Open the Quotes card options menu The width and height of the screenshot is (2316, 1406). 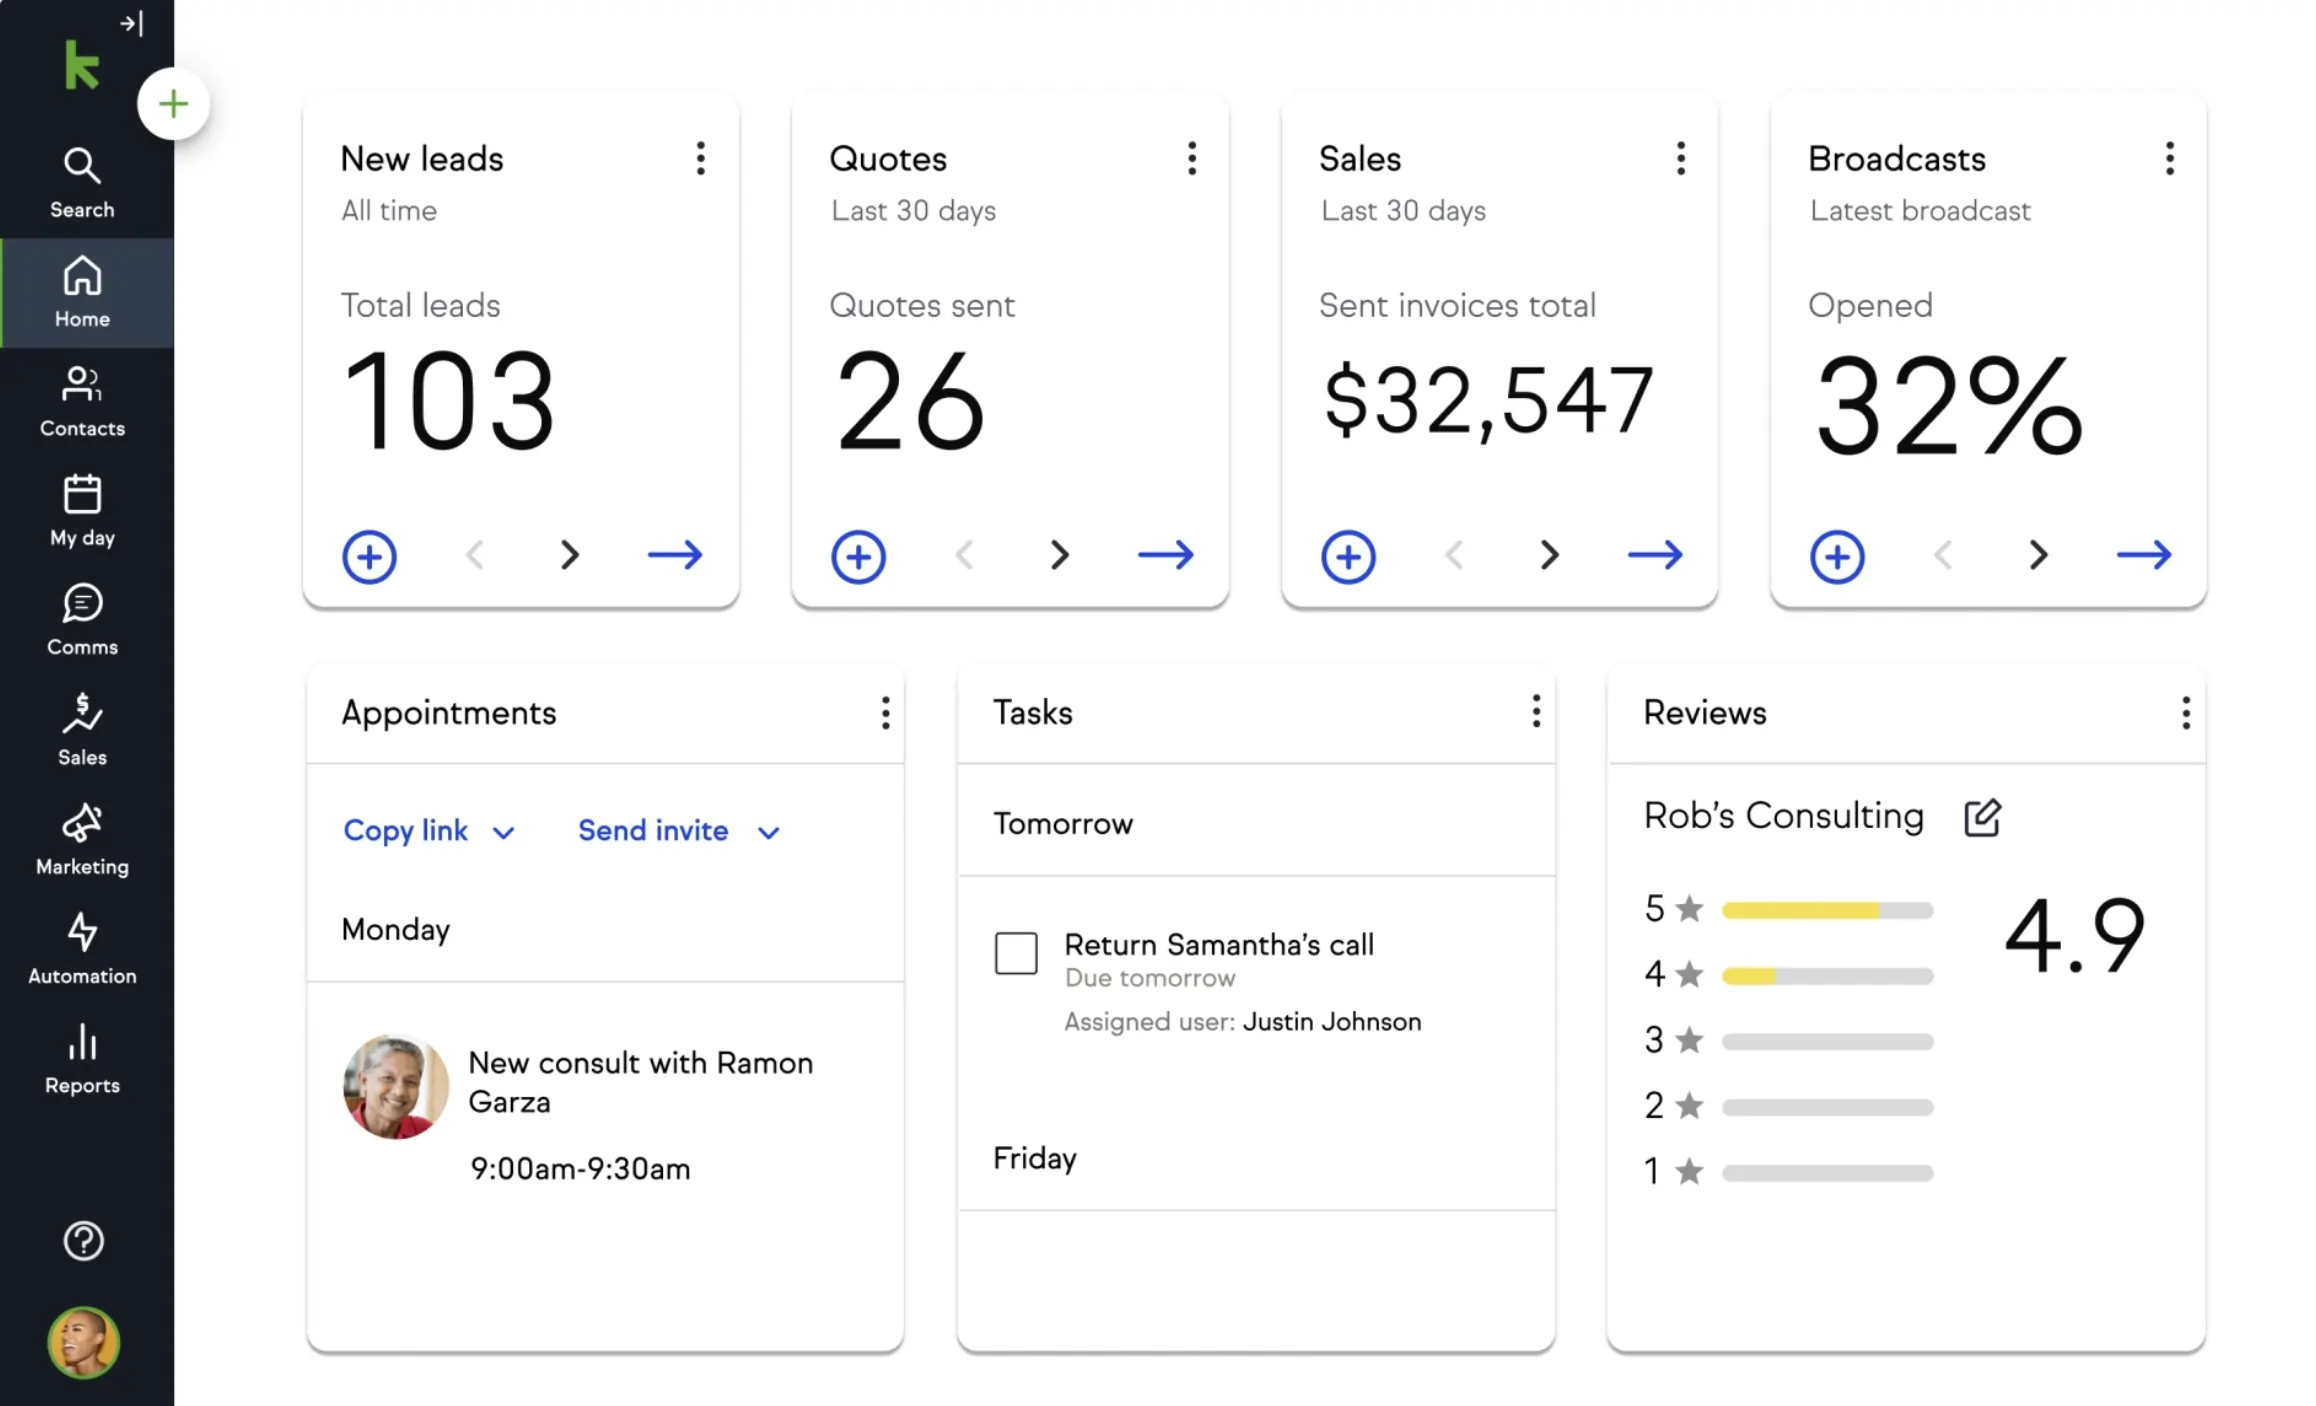point(1192,158)
